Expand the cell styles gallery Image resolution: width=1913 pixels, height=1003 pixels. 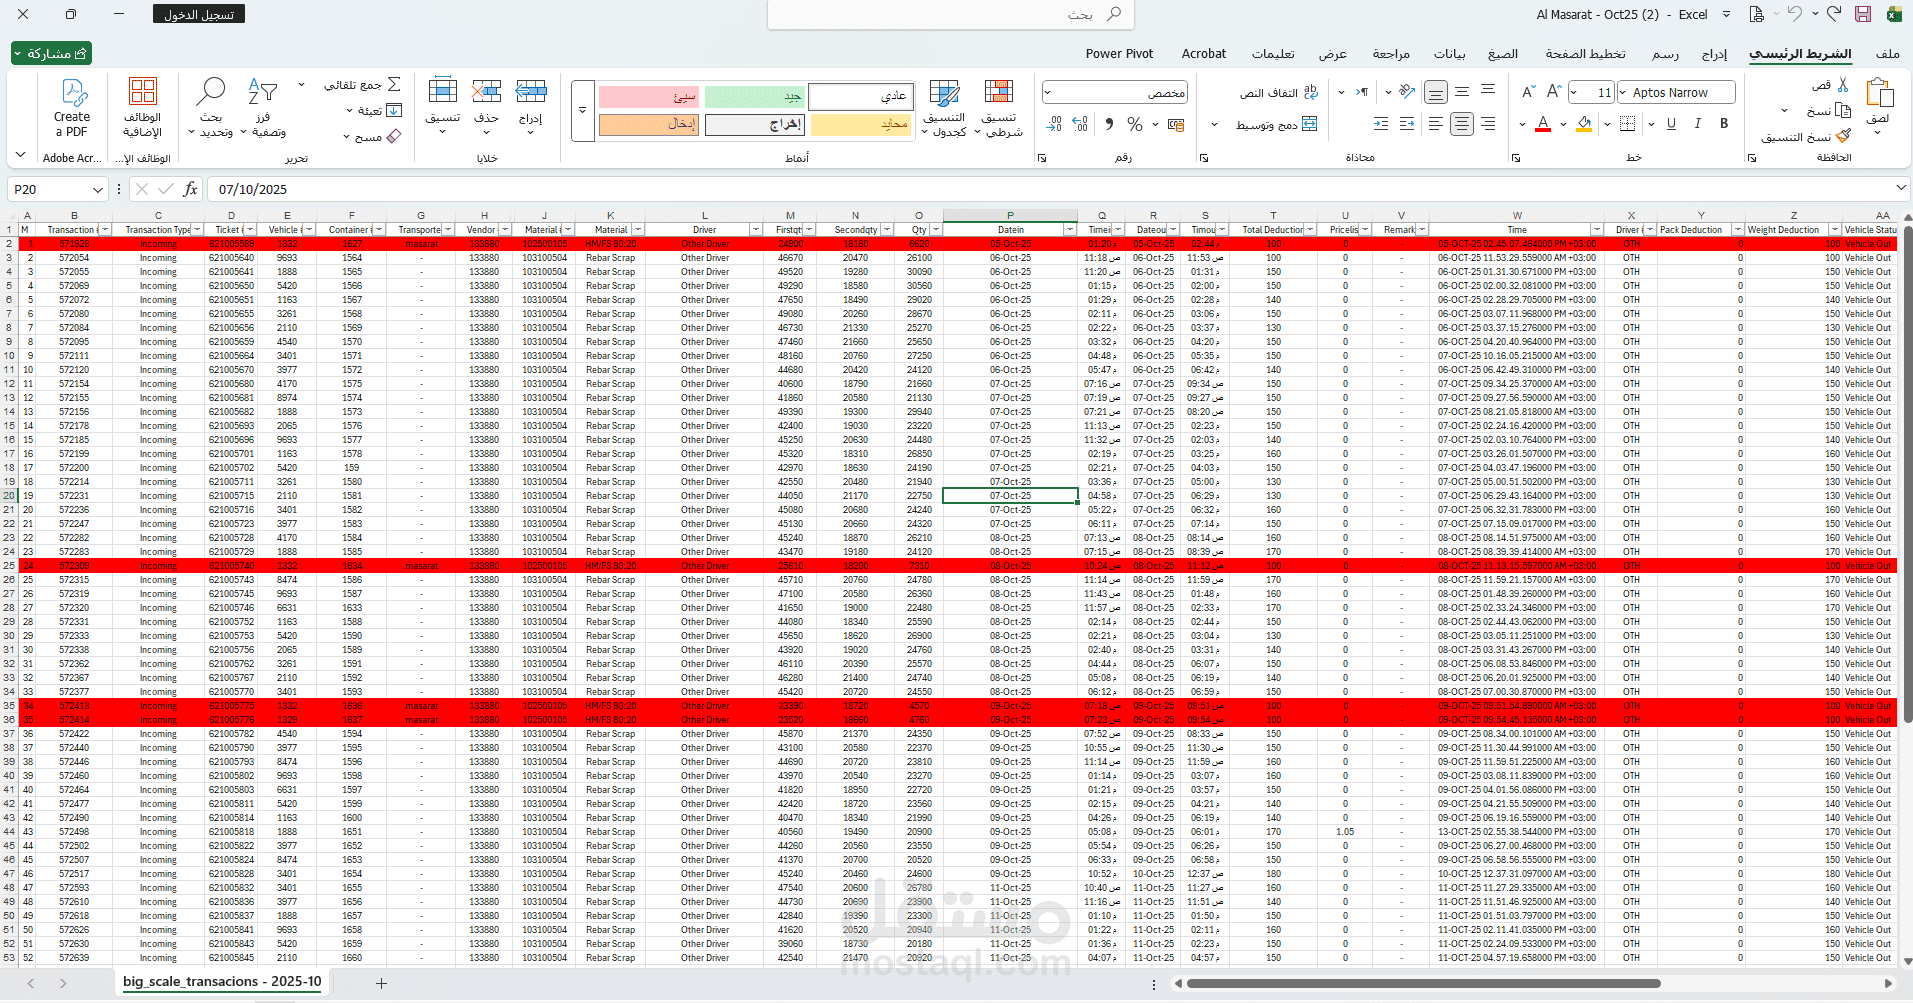coord(582,110)
